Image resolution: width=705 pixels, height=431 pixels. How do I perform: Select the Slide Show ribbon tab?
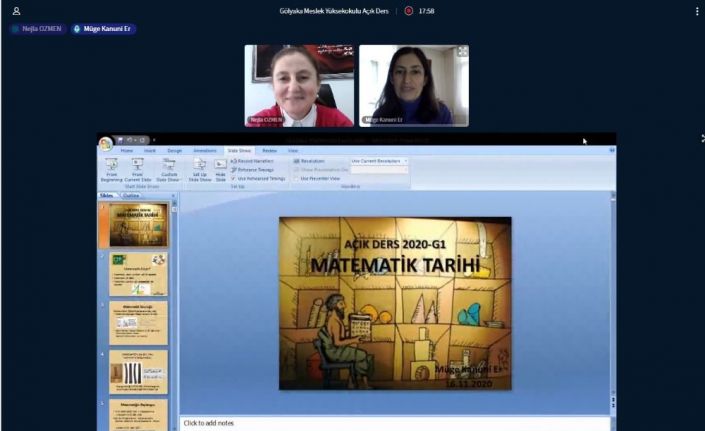tap(239, 151)
